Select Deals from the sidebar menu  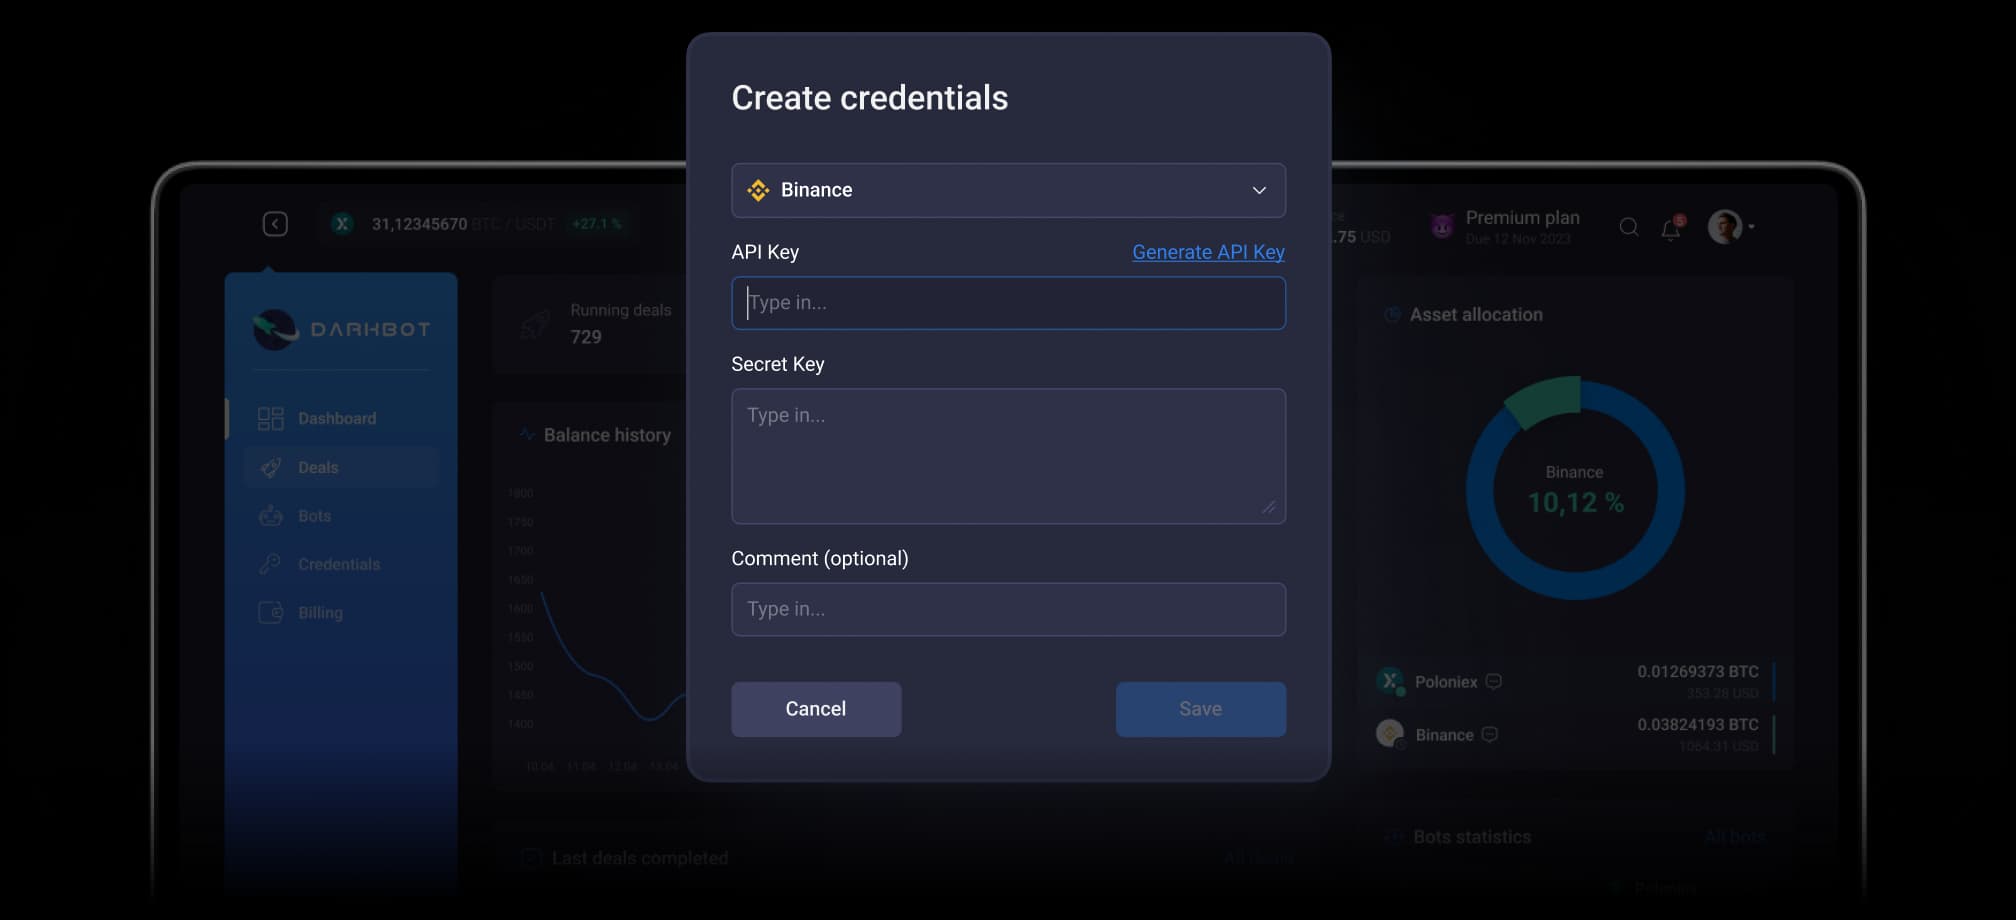317,467
